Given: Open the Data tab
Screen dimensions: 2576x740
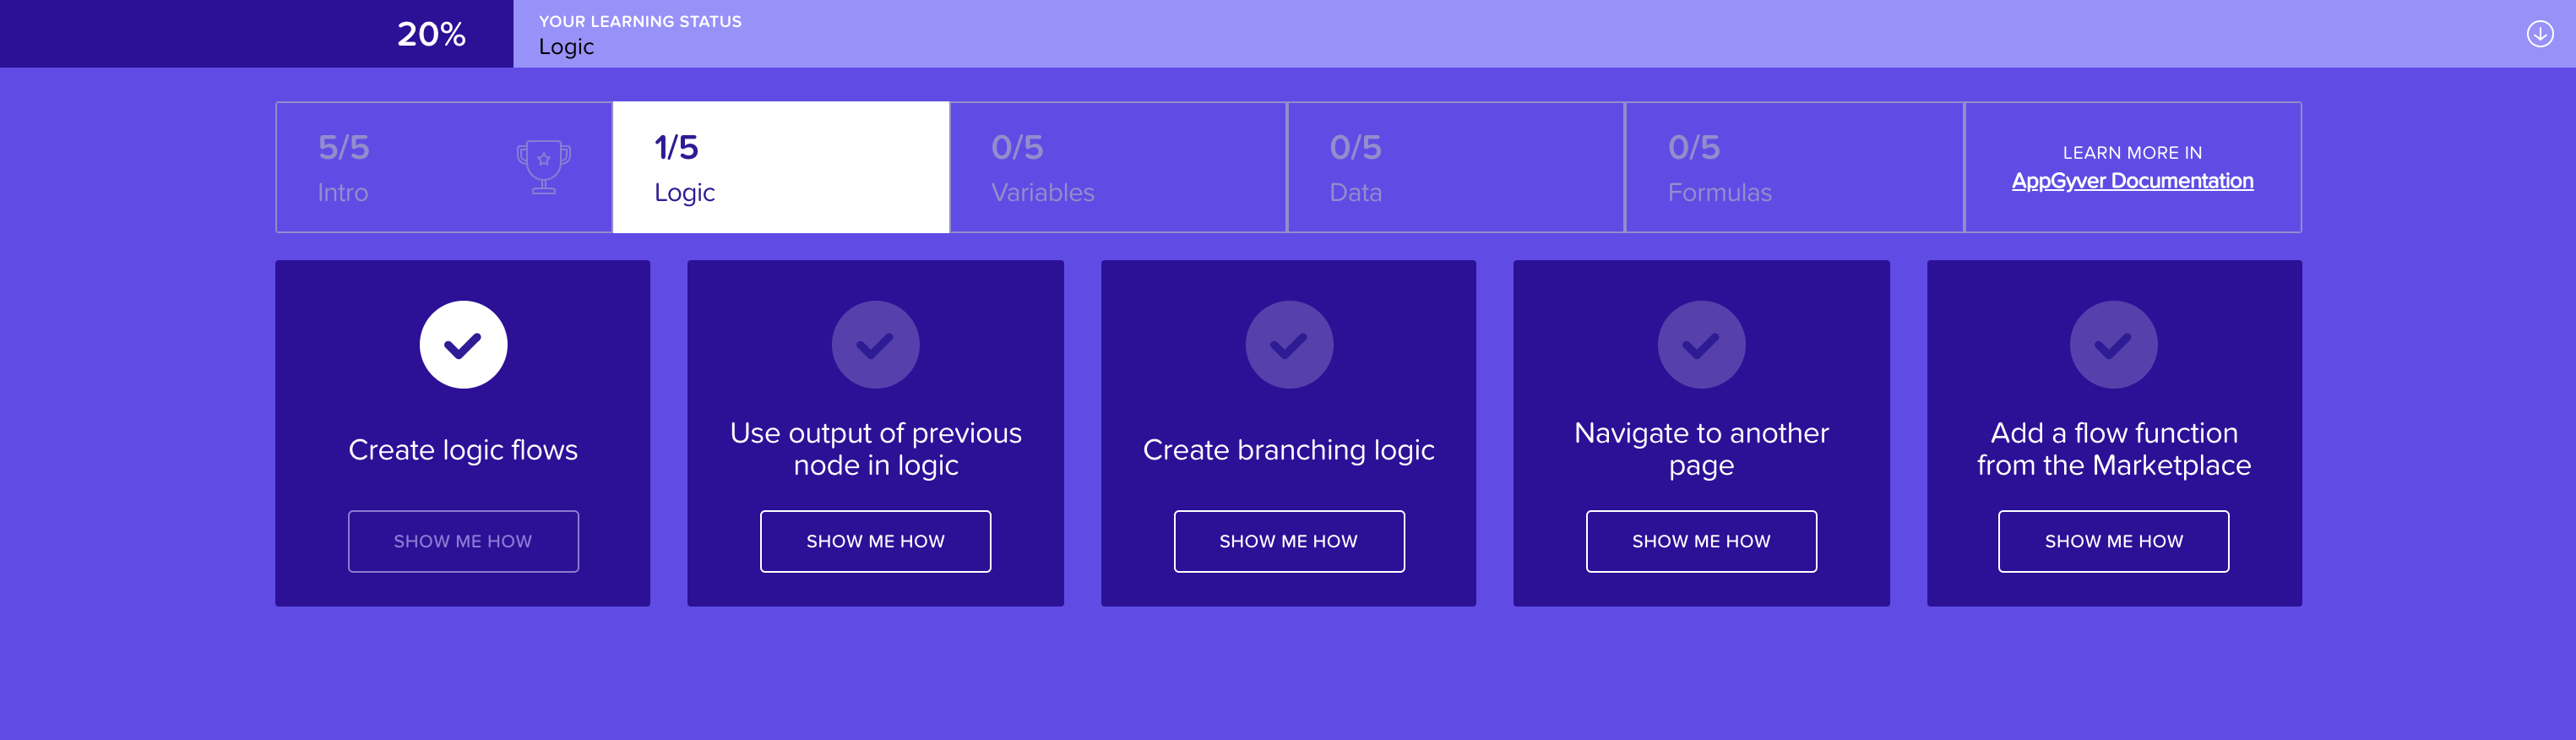Looking at the screenshot, I should pos(1456,167).
